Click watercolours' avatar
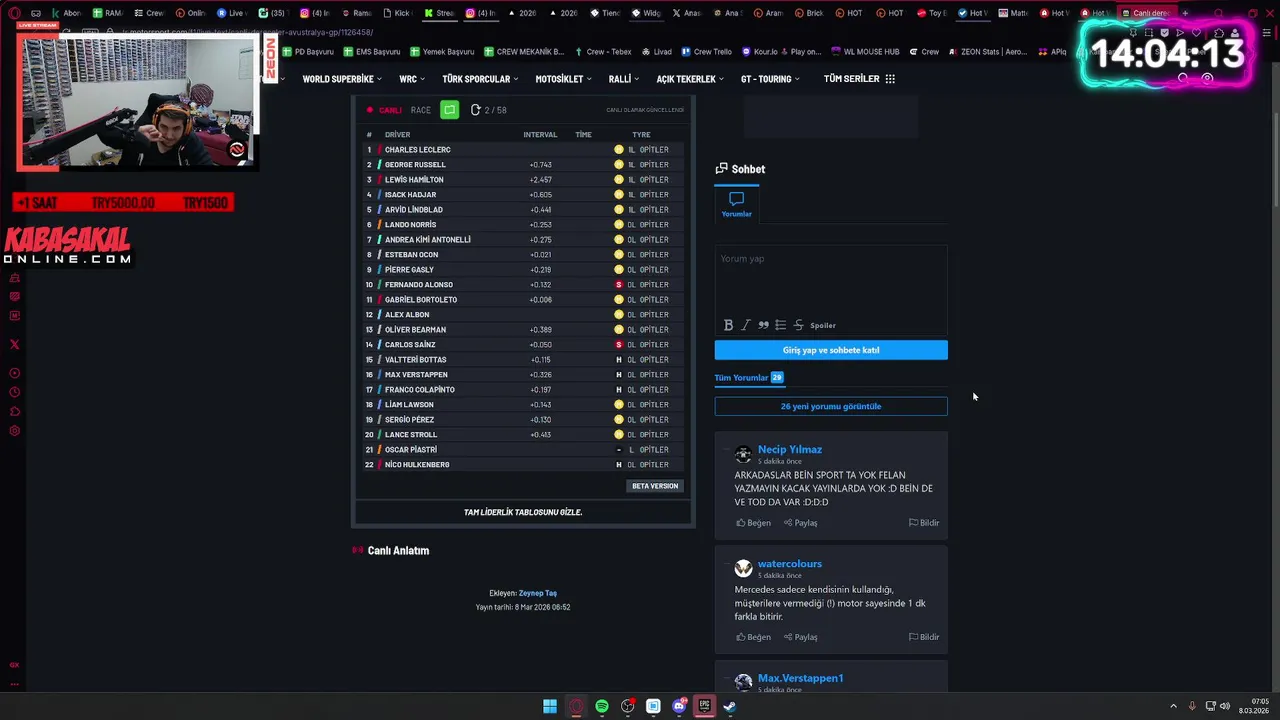Screen dimensions: 1280x720 click(x=743, y=568)
